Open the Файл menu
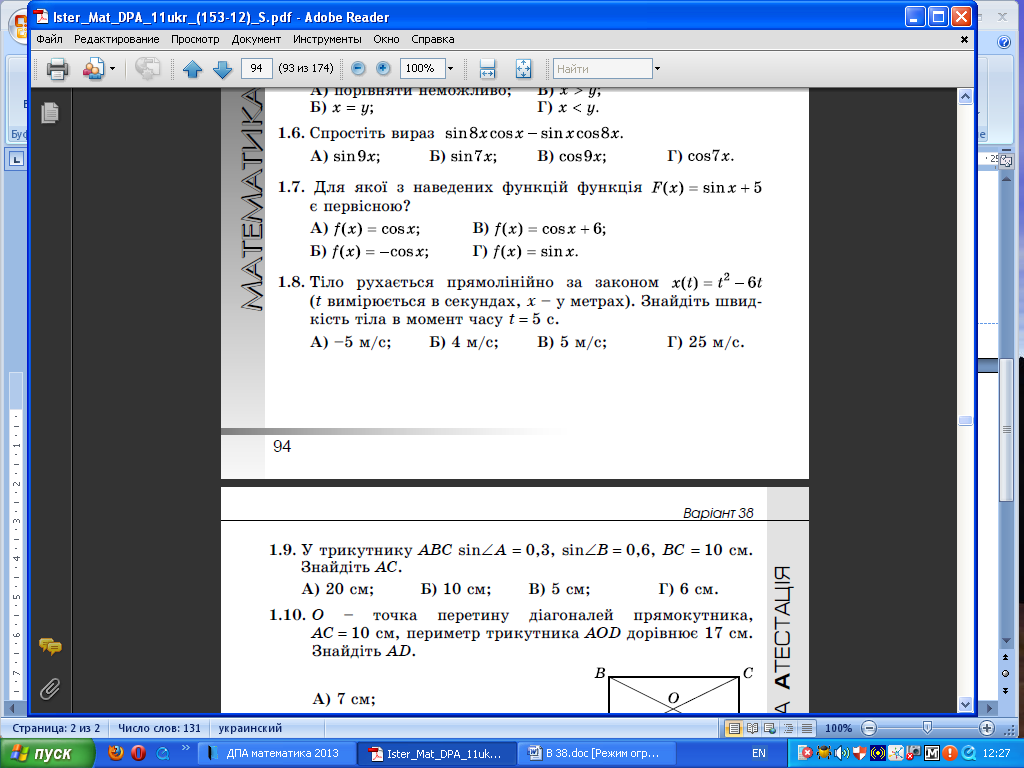This screenshot has width=1024, height=768. tap(50, 39)
